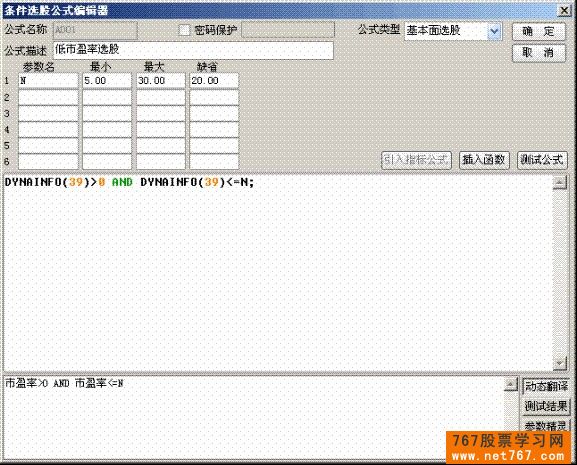Click the maximum value field 30.00

point(161,81)
